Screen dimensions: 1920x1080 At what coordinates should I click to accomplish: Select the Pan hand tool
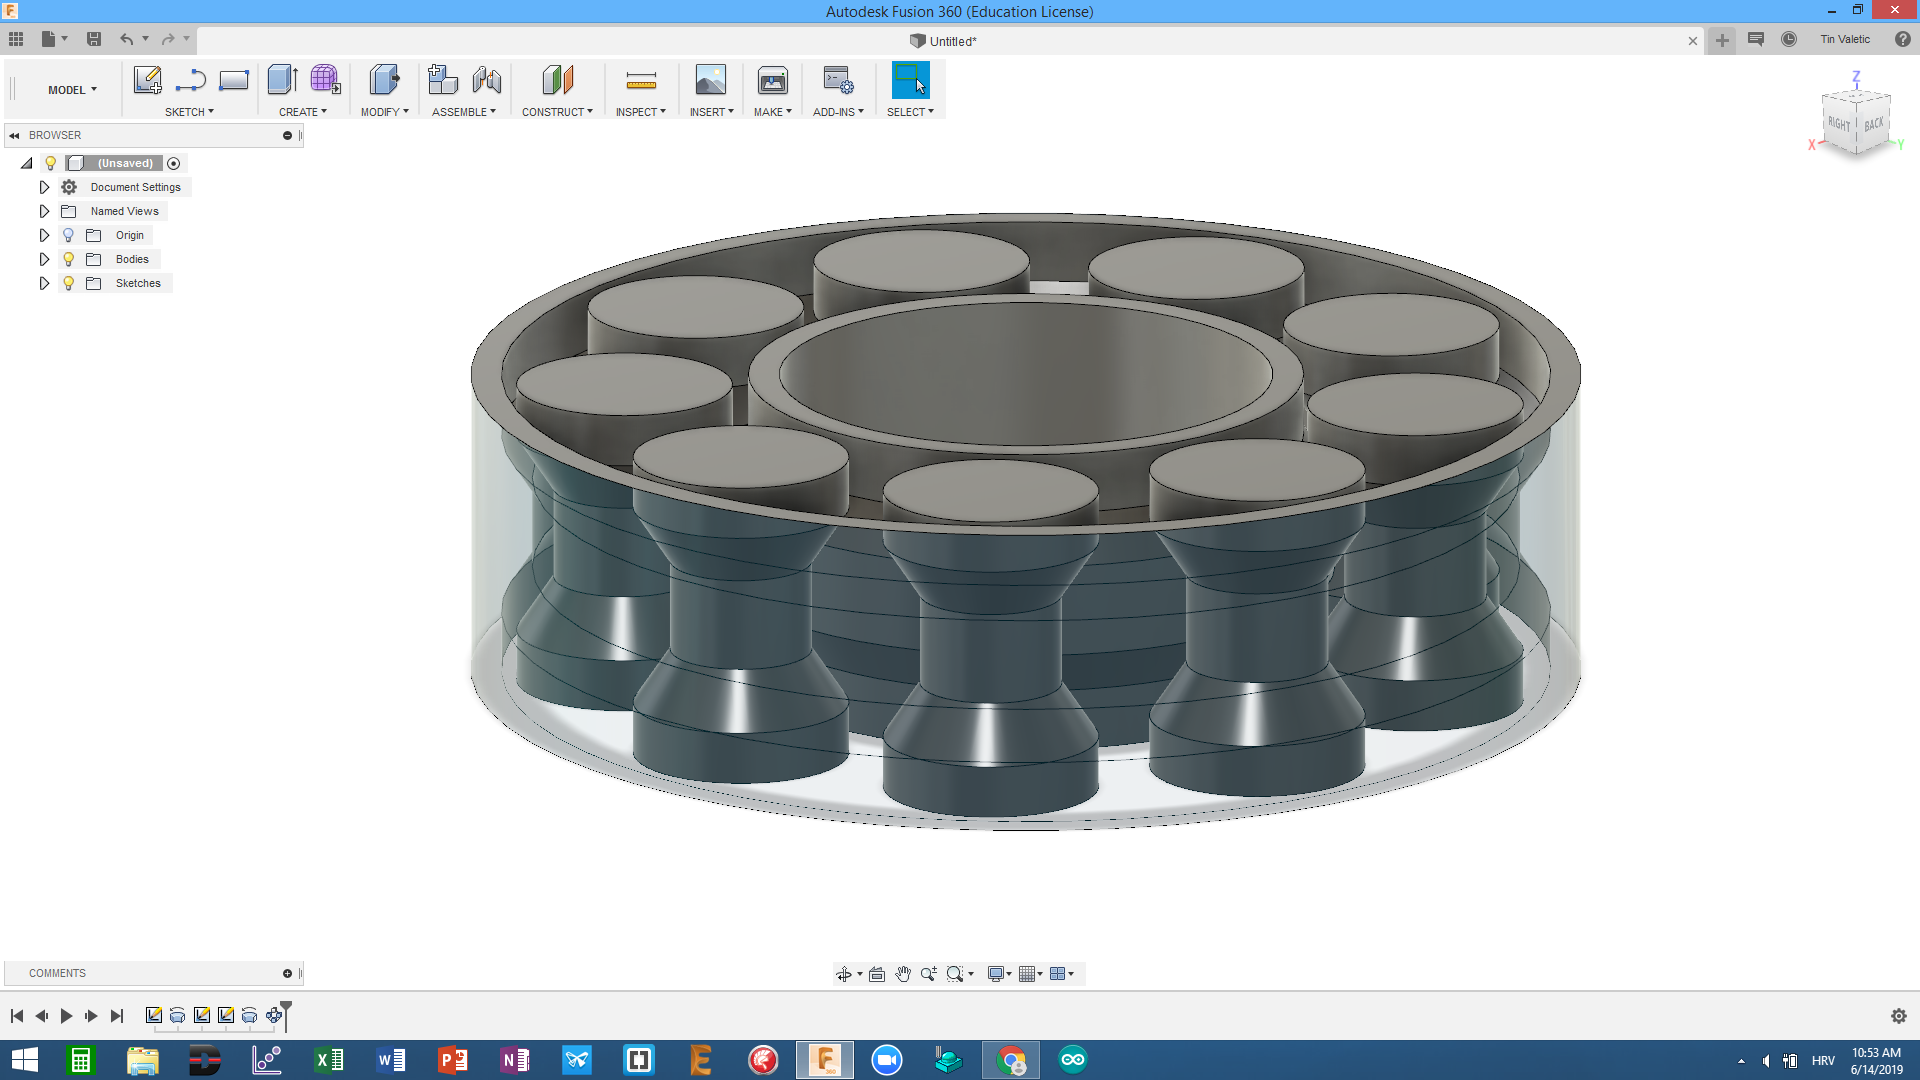pos(903,974)
